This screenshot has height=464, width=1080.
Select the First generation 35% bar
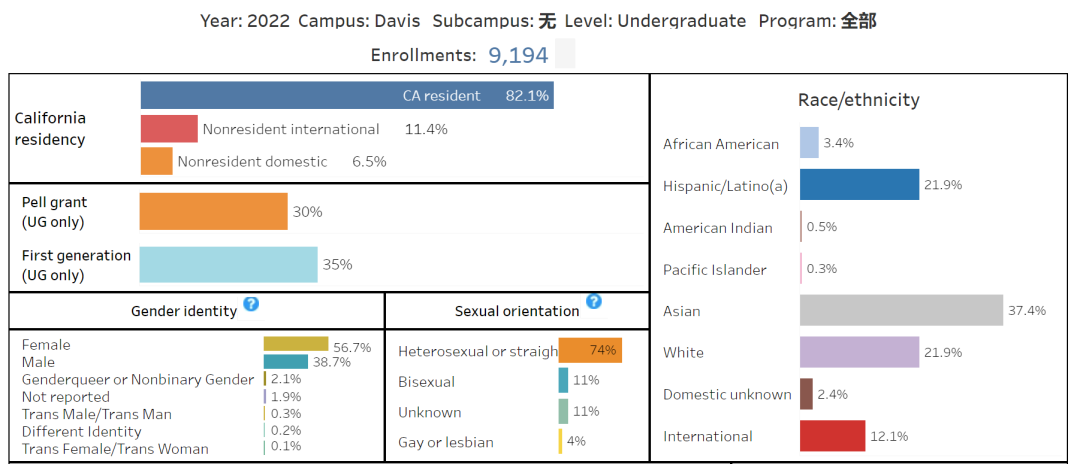pyautogui.click(x=229, y=264)
